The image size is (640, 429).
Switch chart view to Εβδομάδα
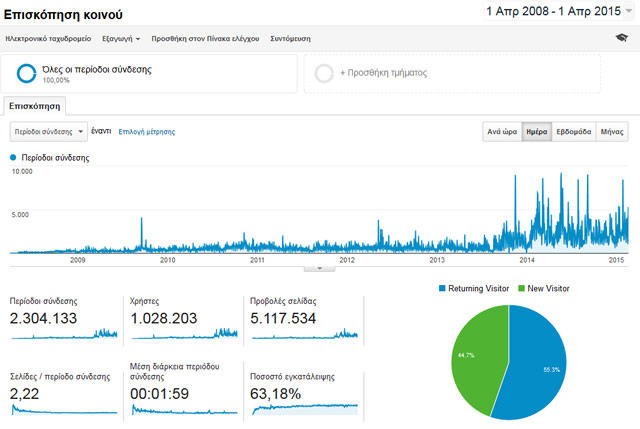coord(574,131)
